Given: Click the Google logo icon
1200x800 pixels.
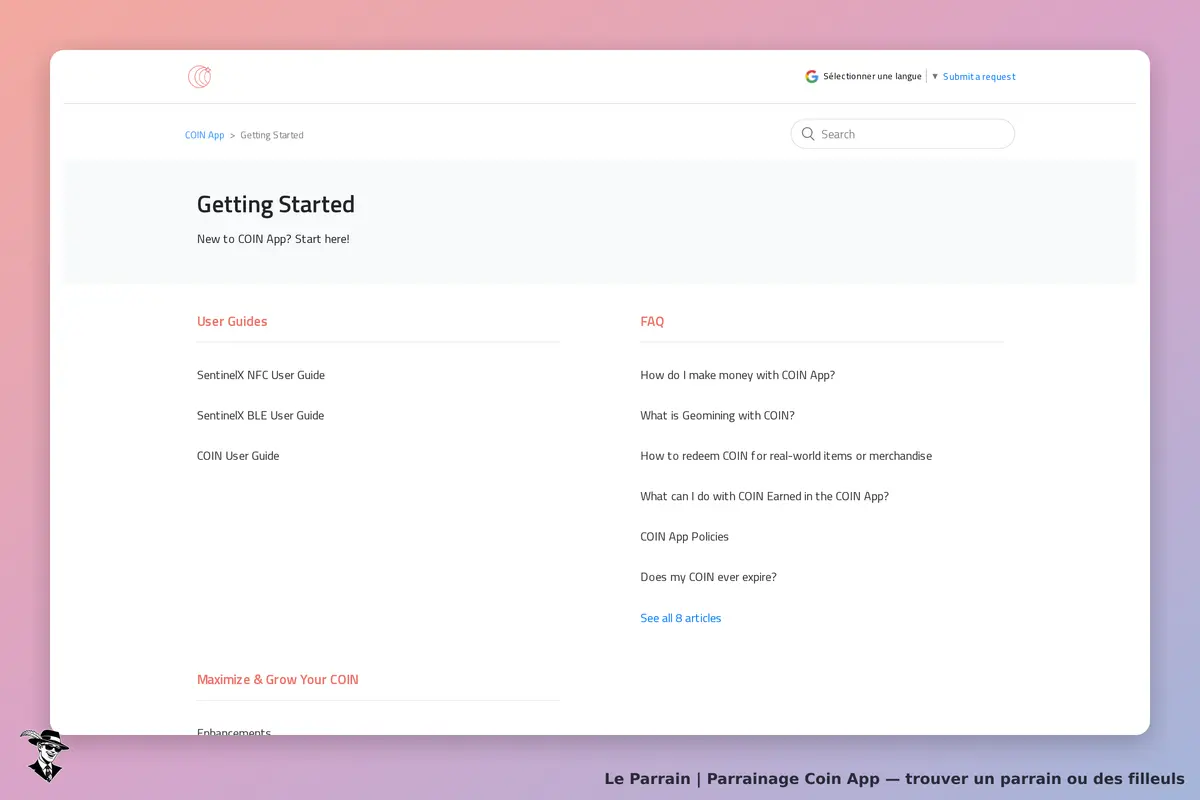Looking at the screenshot, I should click(x=812, y=76).
